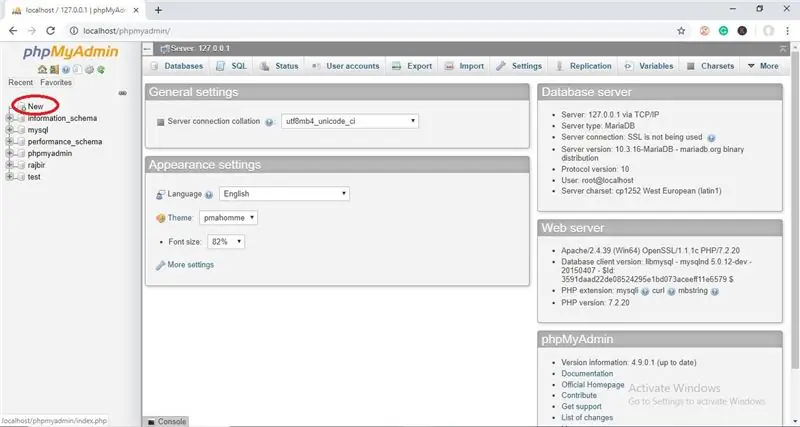Open the Console bar at bottom
Viewport: 800px width, 427px height.
[x=166, y=422]
